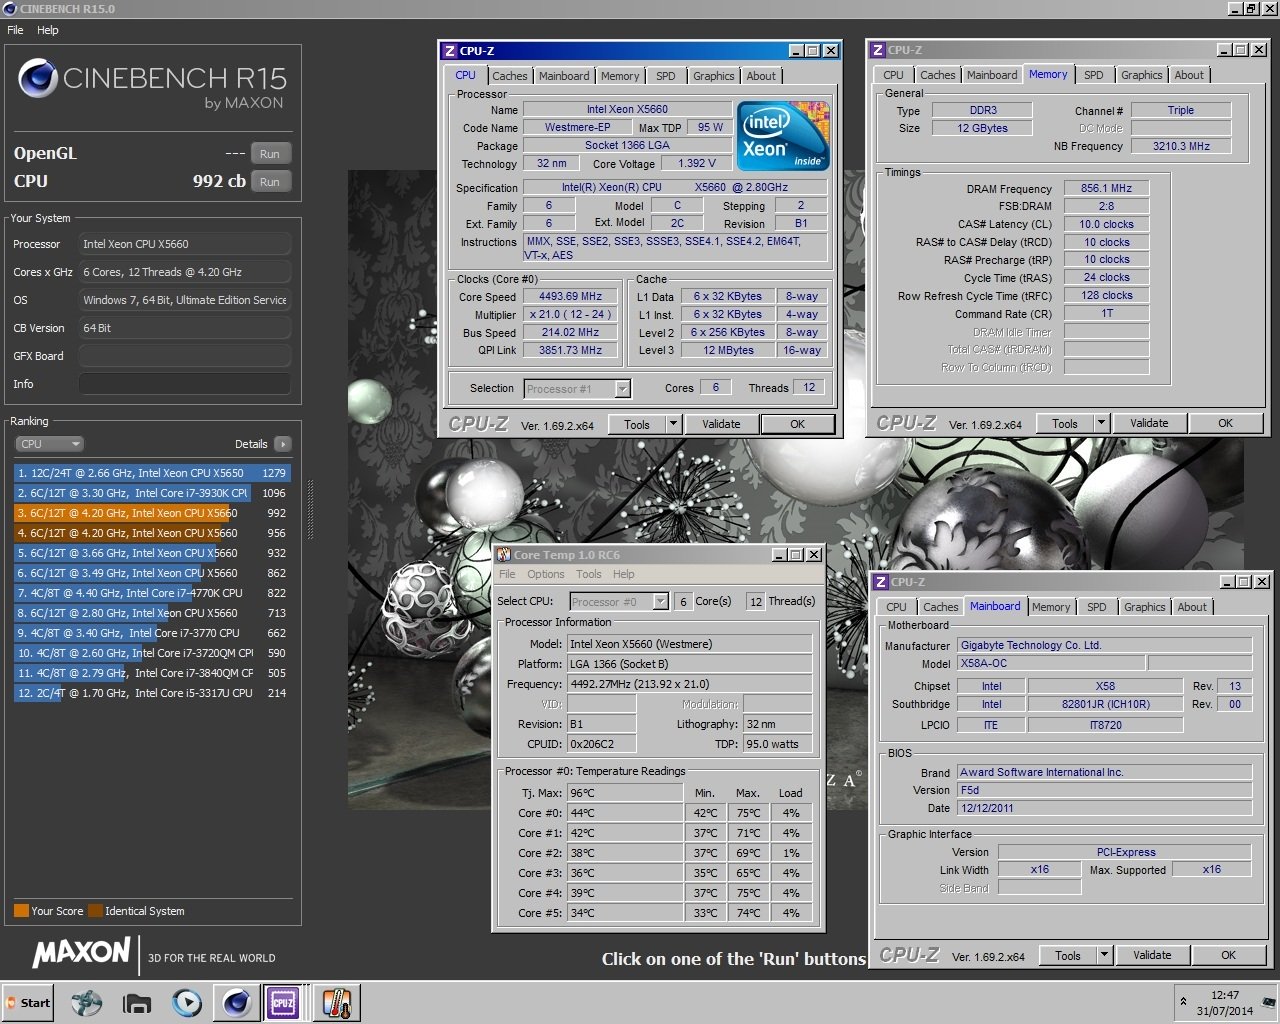Image resolution: width=1280 pixels, height=1024 pixels.
Task: Click the Z icon of the CPU-Z Memory window
Action: (877, 50)
